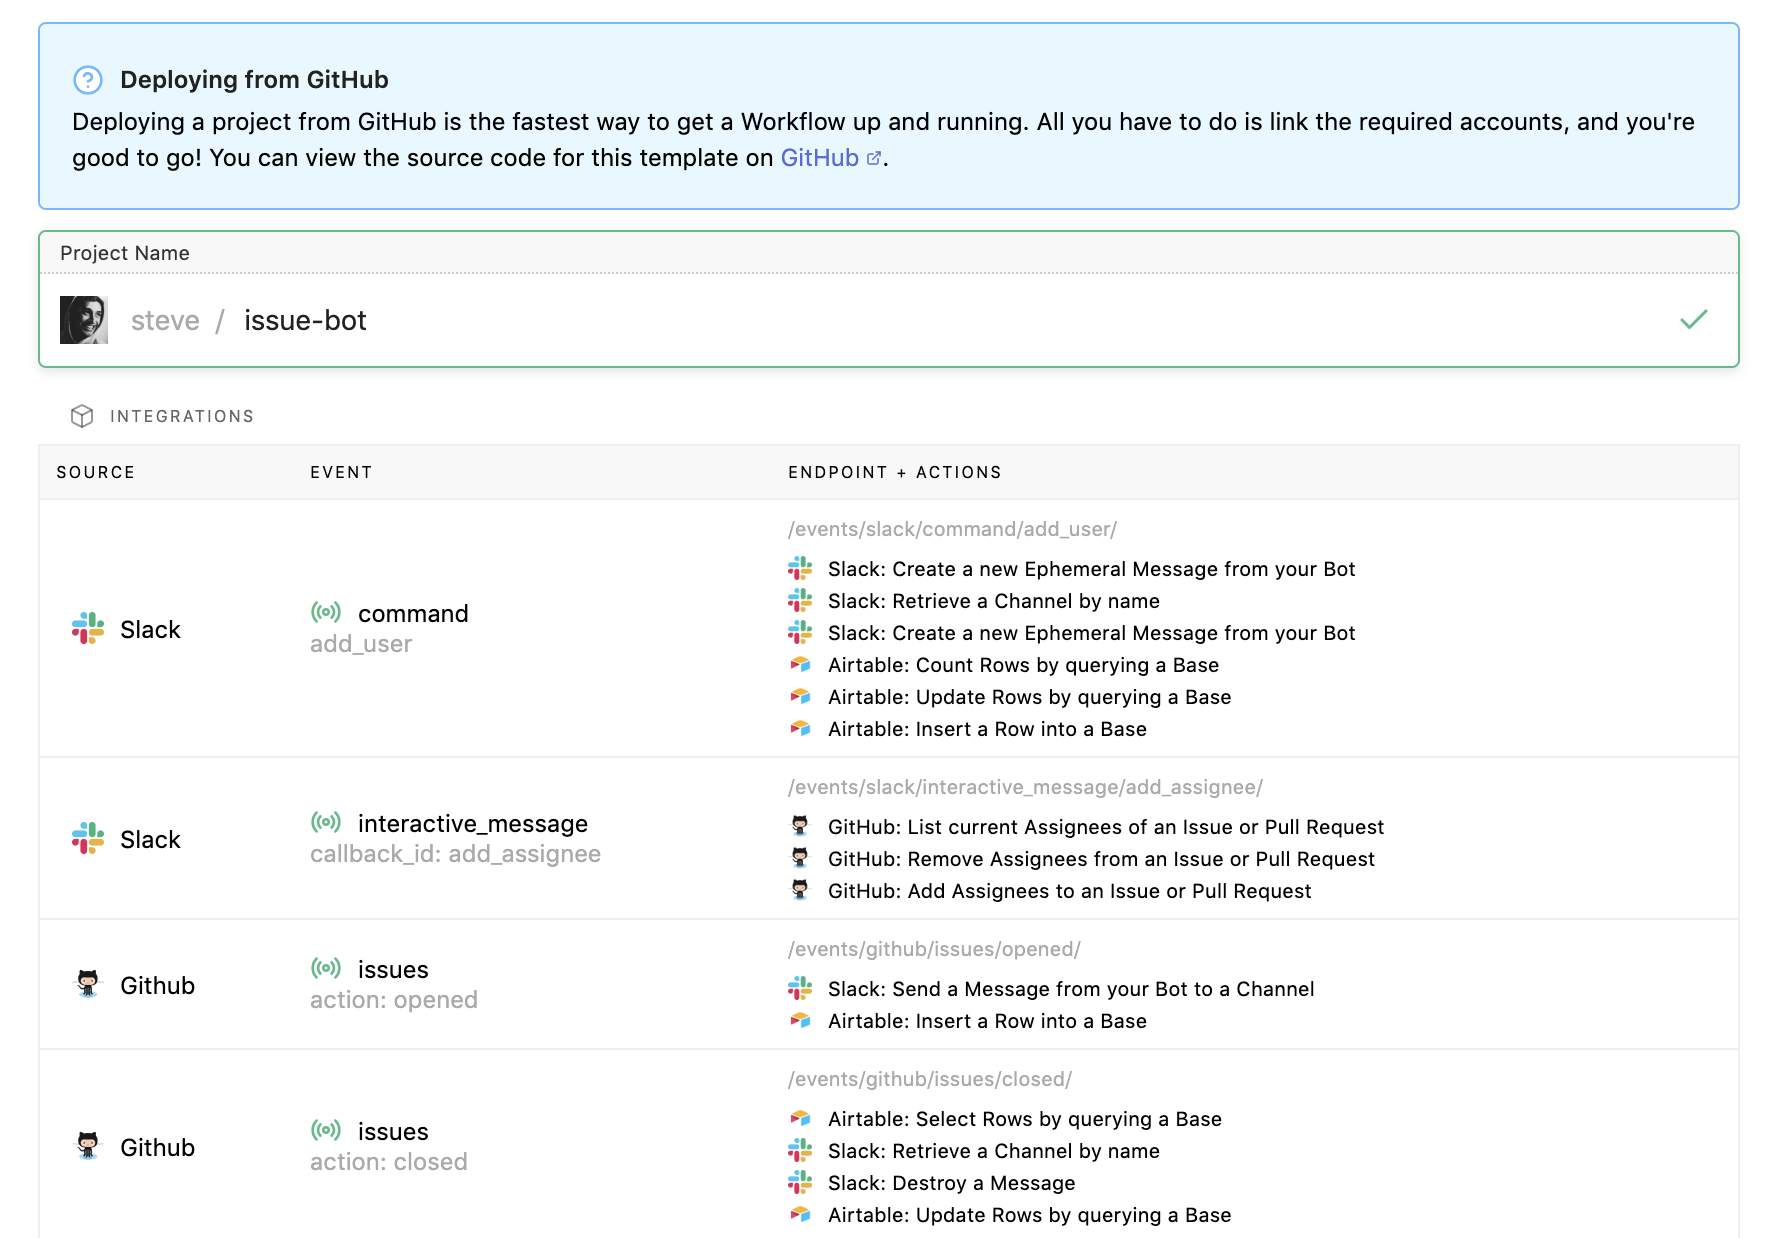Image resolution: width=1772 pixels, height=1238 pixels.
Task: Click the broadcast icon beside issues opened
Action: (x=326, y=968)
